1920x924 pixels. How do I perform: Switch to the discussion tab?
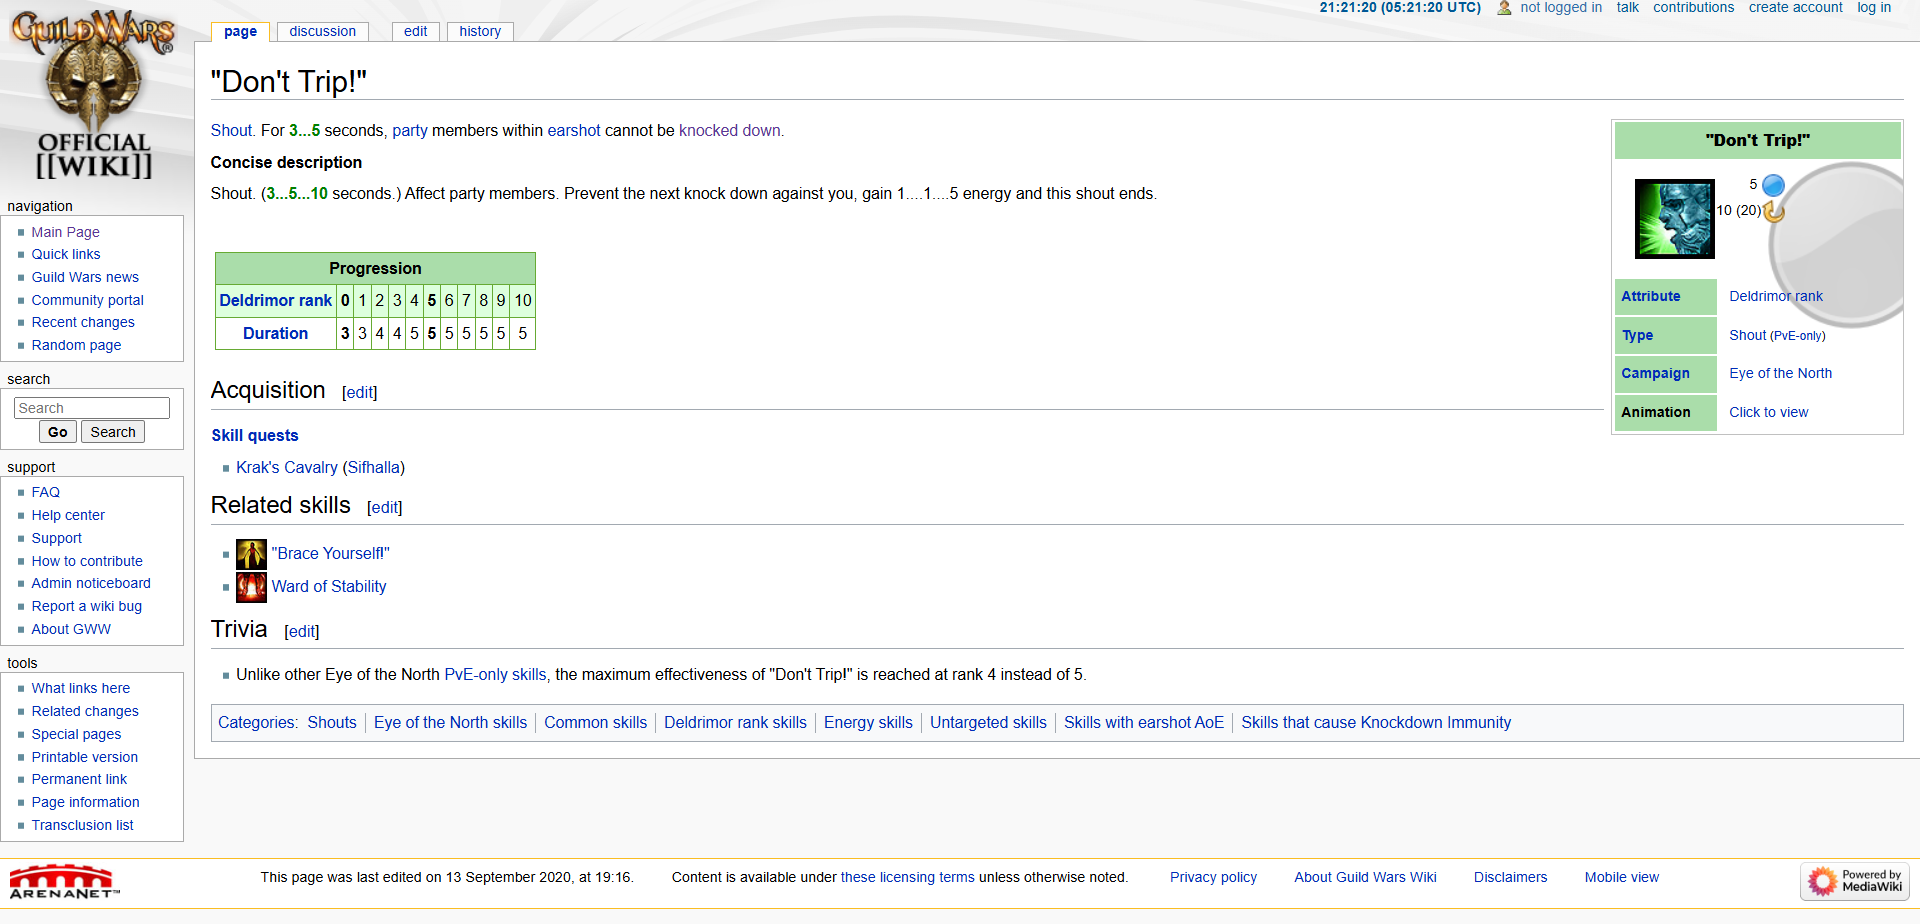click(322, 31)
